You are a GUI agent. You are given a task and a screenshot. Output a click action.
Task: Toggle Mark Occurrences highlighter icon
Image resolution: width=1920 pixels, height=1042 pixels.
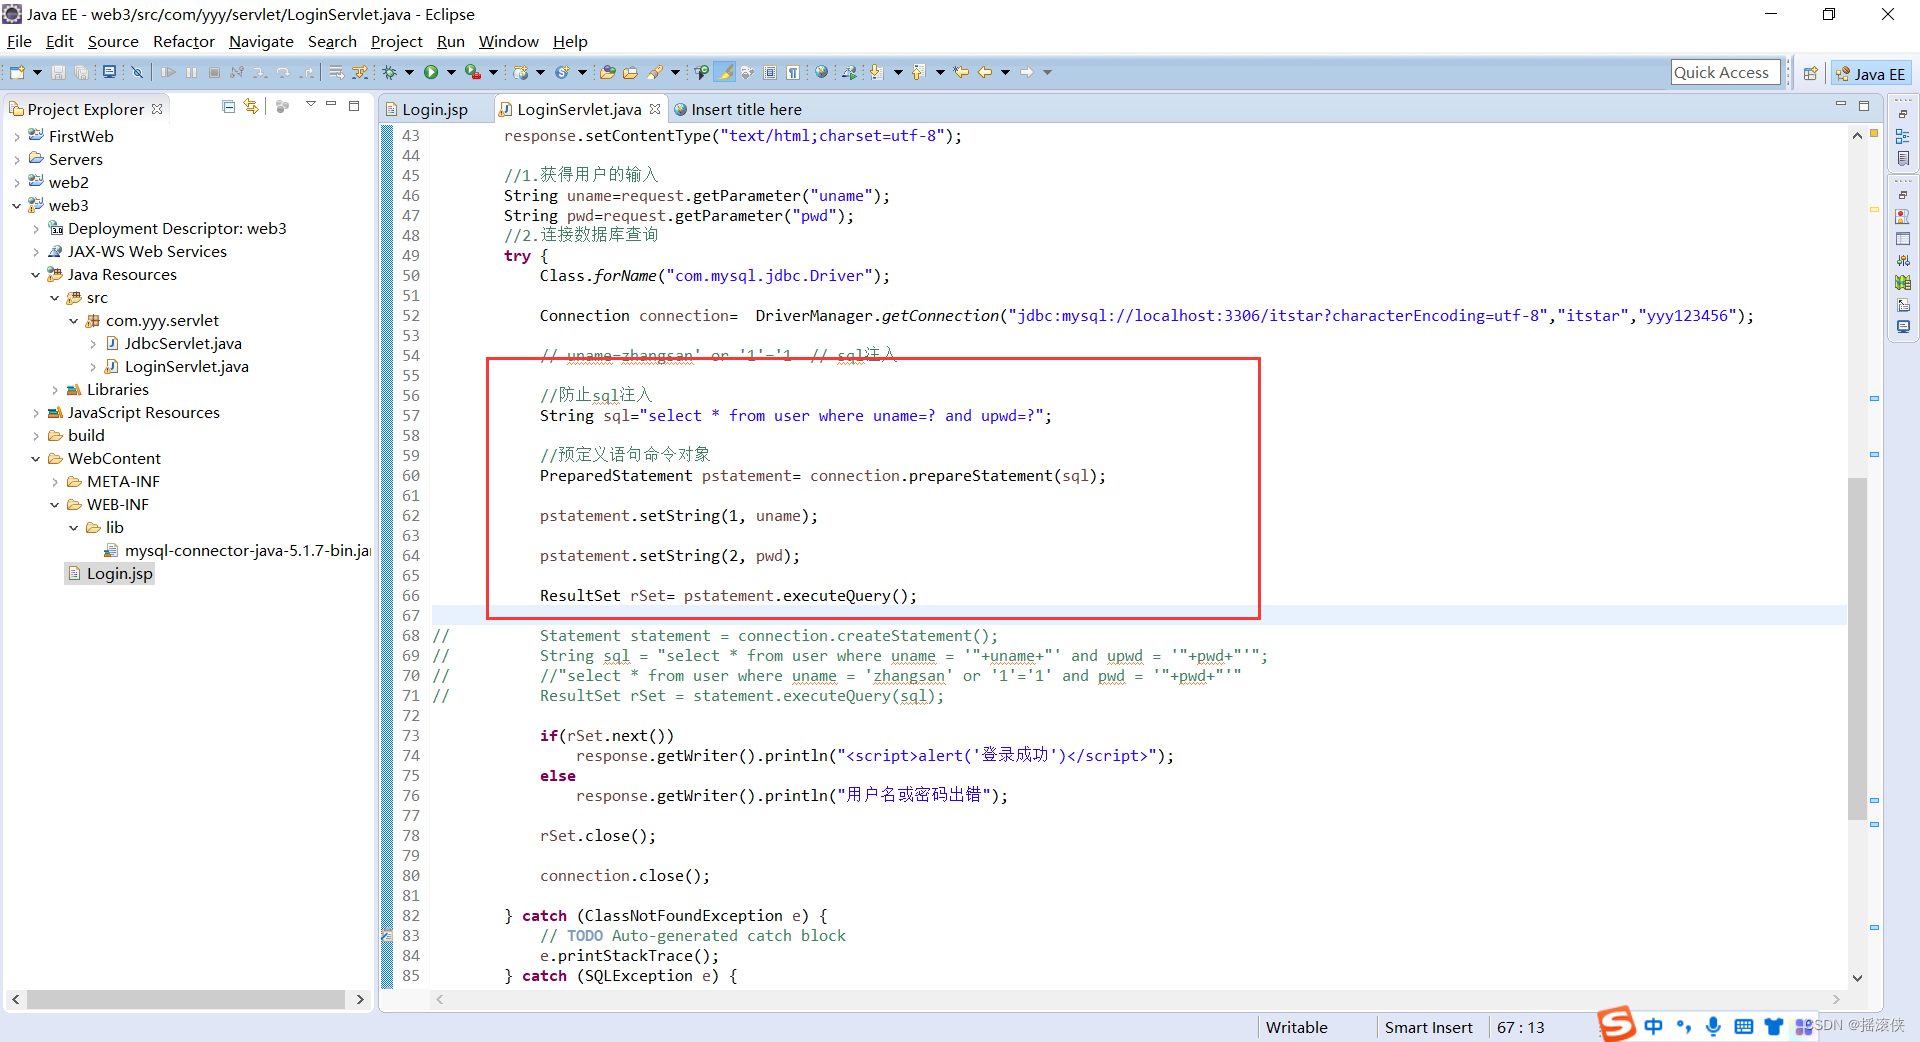pyautogui.click(x=725, y=72)
